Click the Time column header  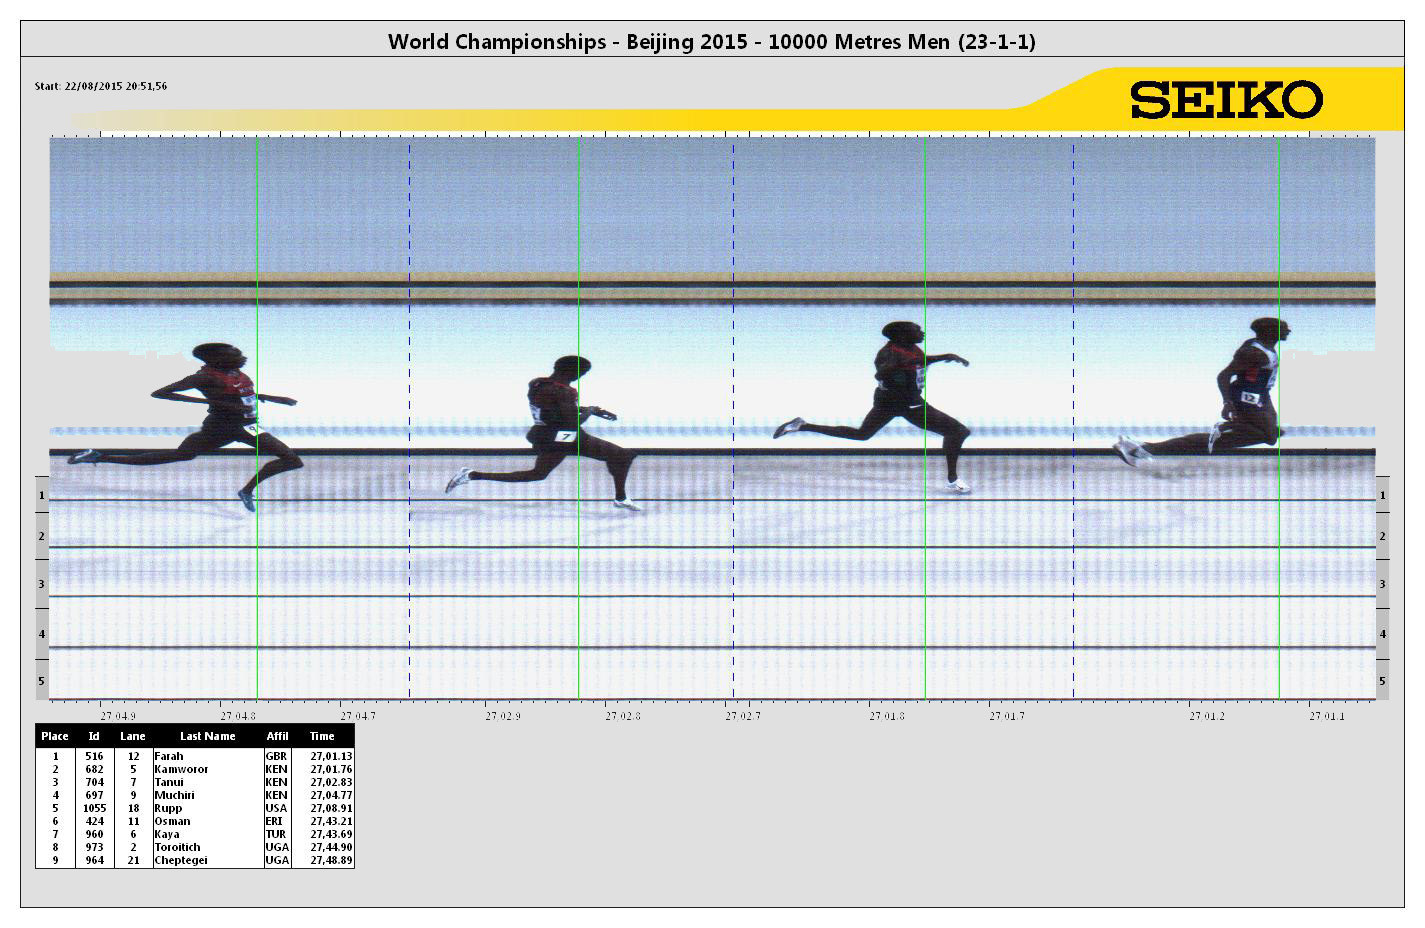click(x=320, y=735)
